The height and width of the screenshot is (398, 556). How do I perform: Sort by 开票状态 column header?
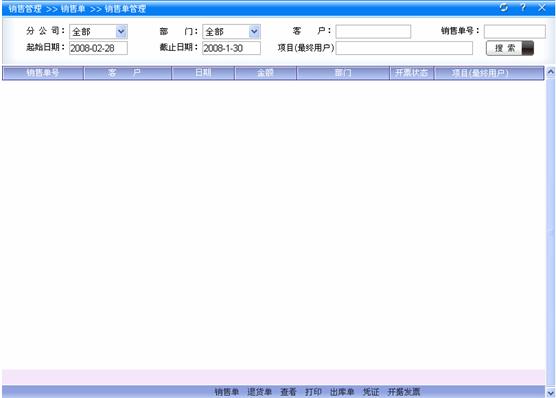tap(412, 73)
